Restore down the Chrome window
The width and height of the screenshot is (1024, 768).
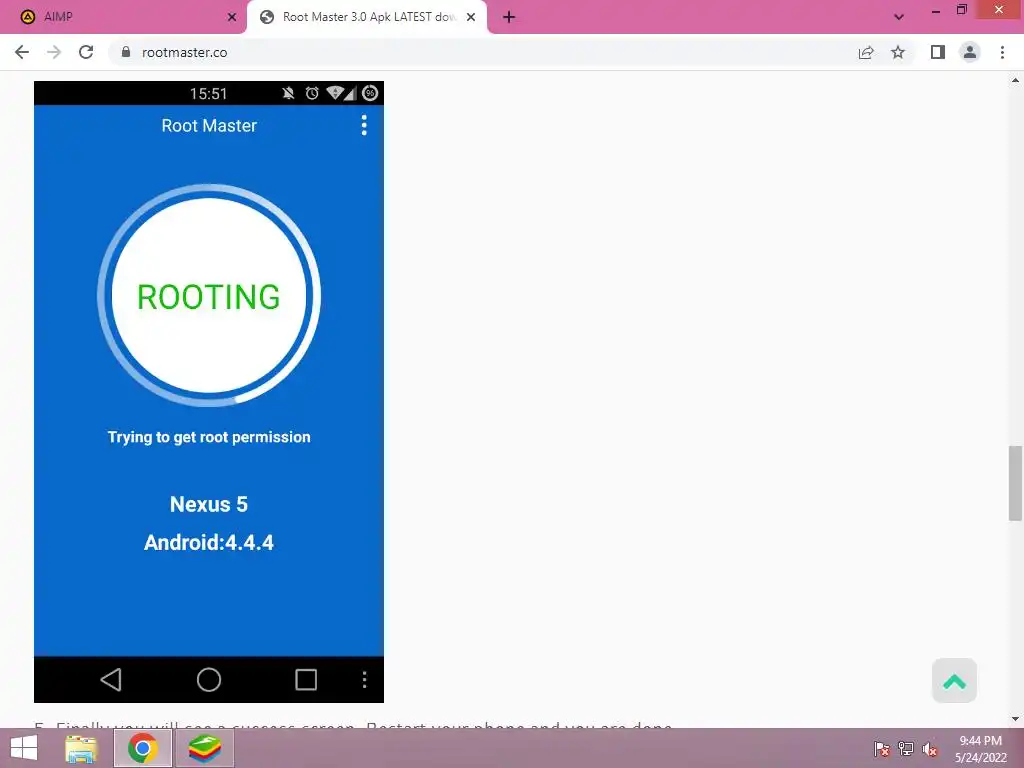coord(961,10)
